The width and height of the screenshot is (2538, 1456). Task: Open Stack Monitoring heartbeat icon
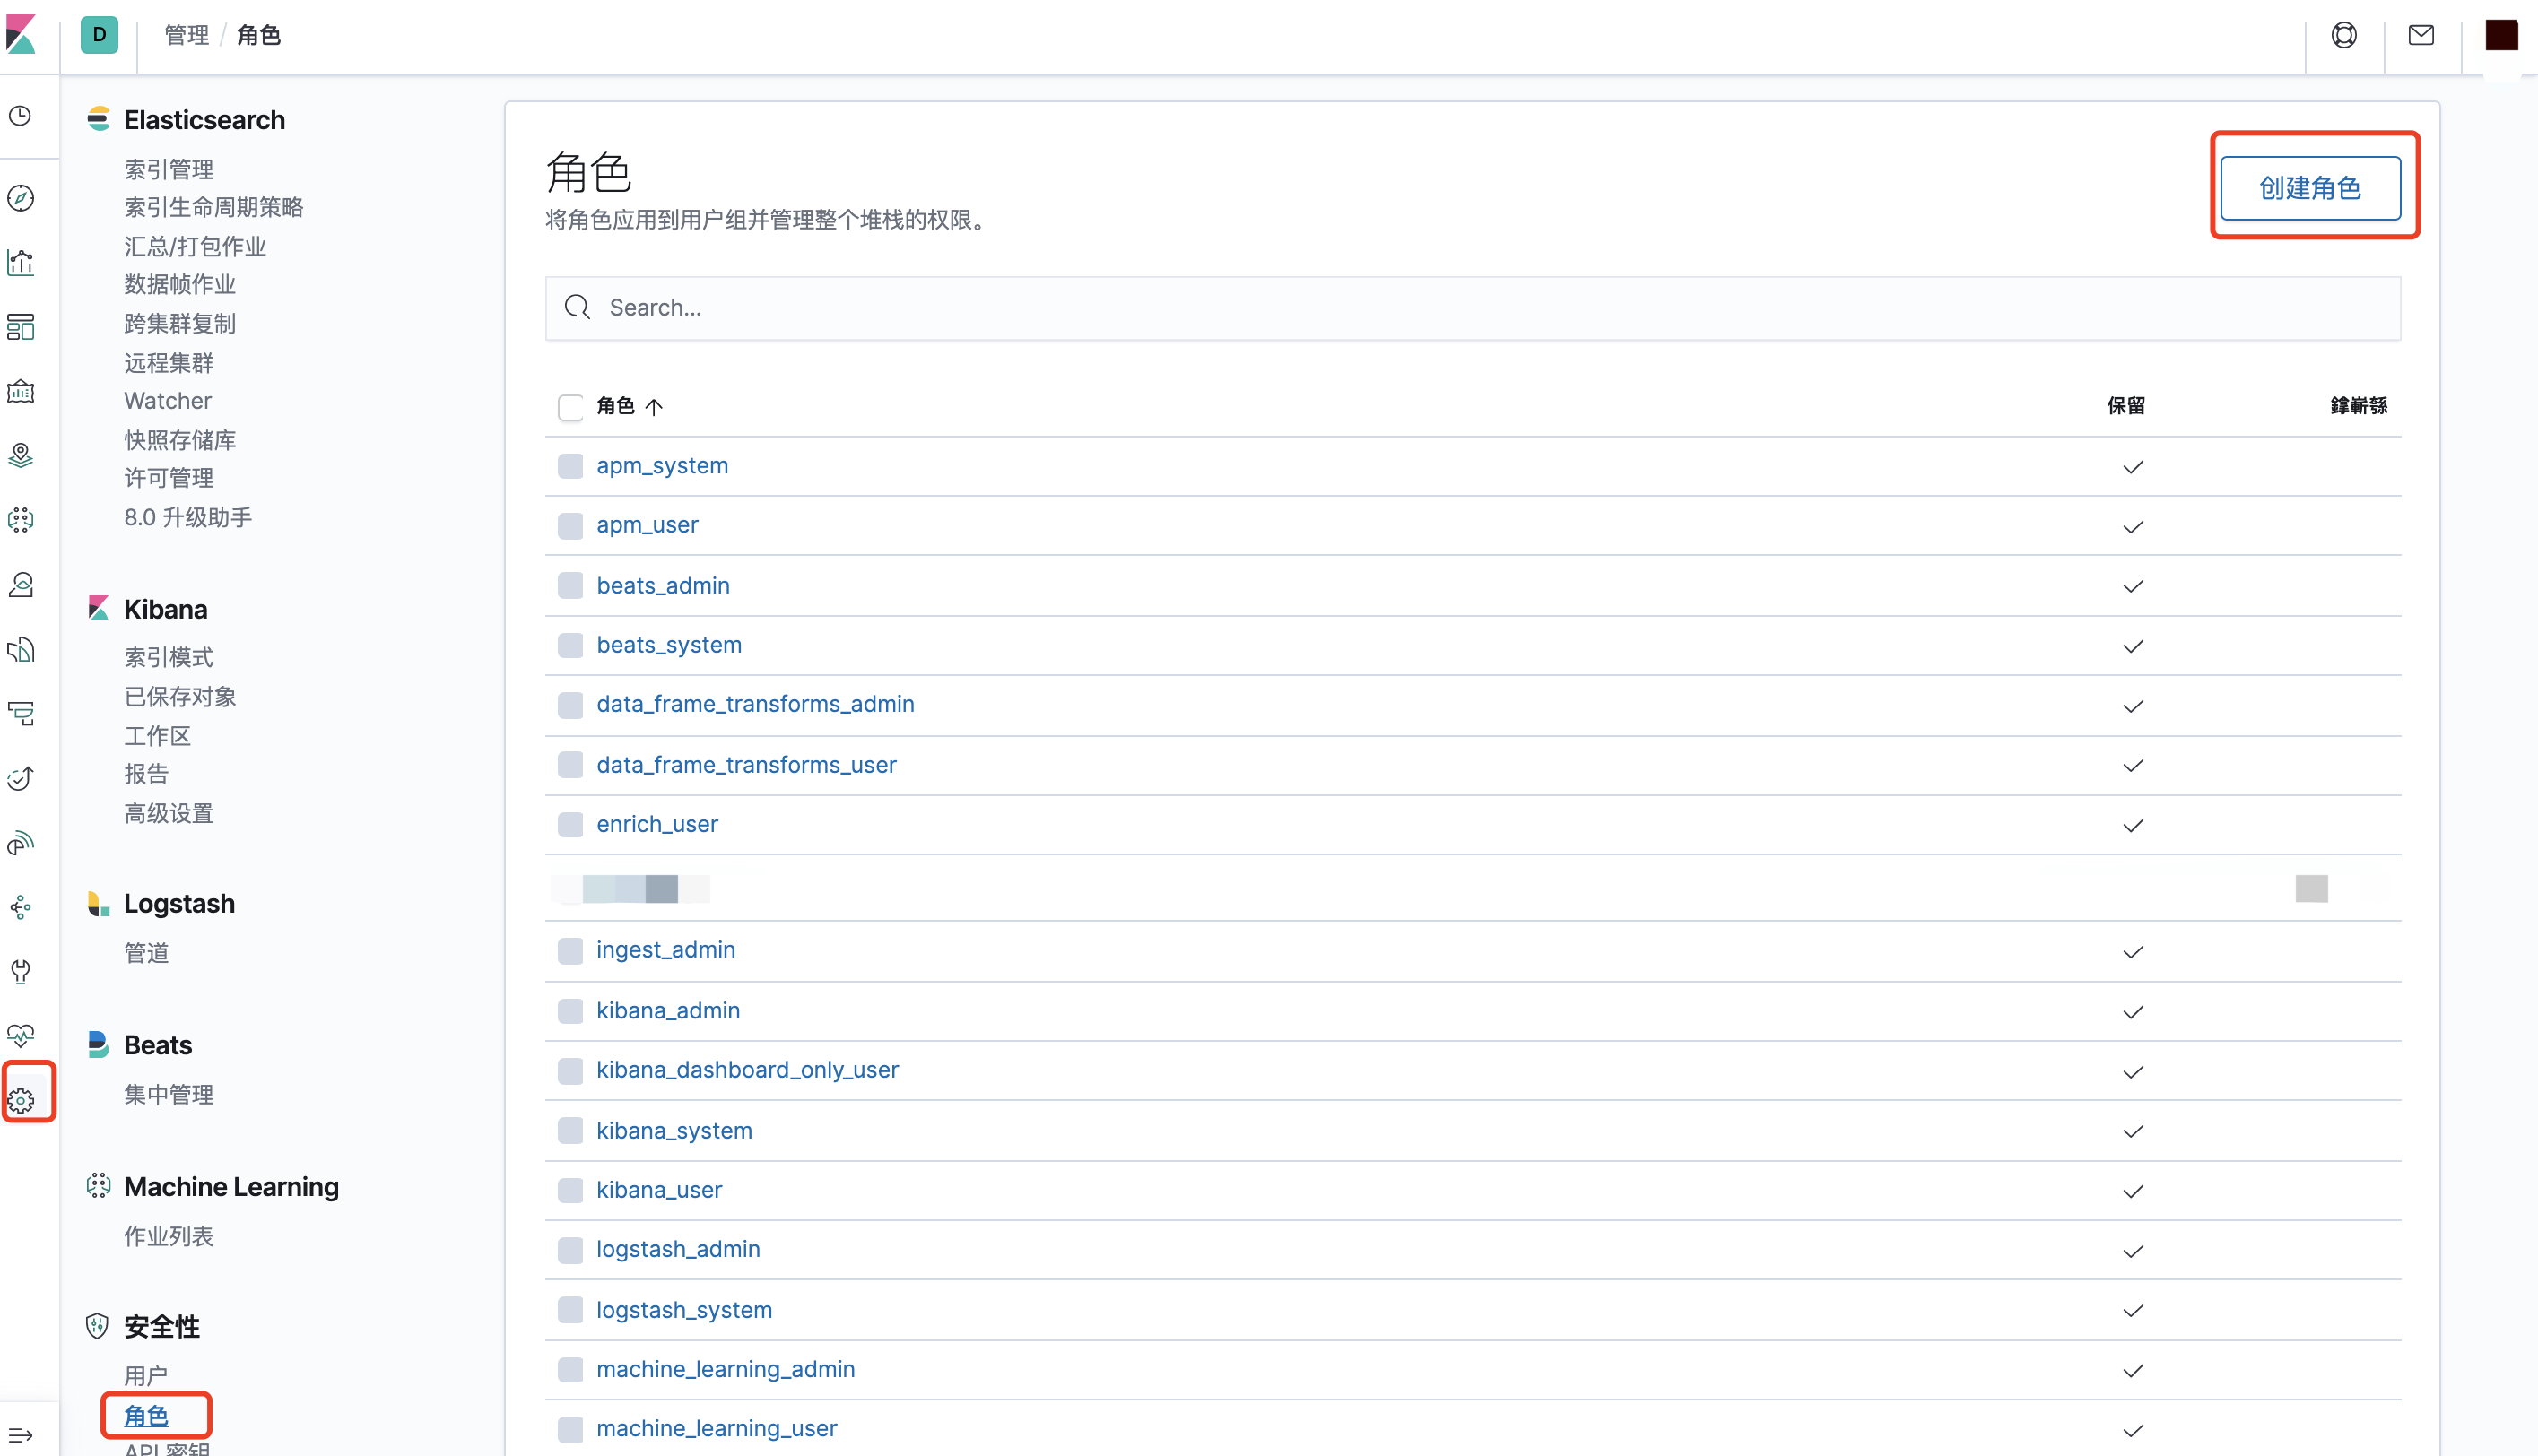[x=20, y=1034]
